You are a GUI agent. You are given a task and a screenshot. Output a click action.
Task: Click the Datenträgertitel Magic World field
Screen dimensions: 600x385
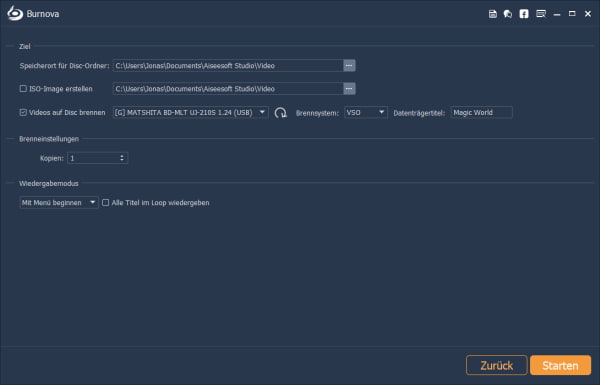click(x=481, y=113)
